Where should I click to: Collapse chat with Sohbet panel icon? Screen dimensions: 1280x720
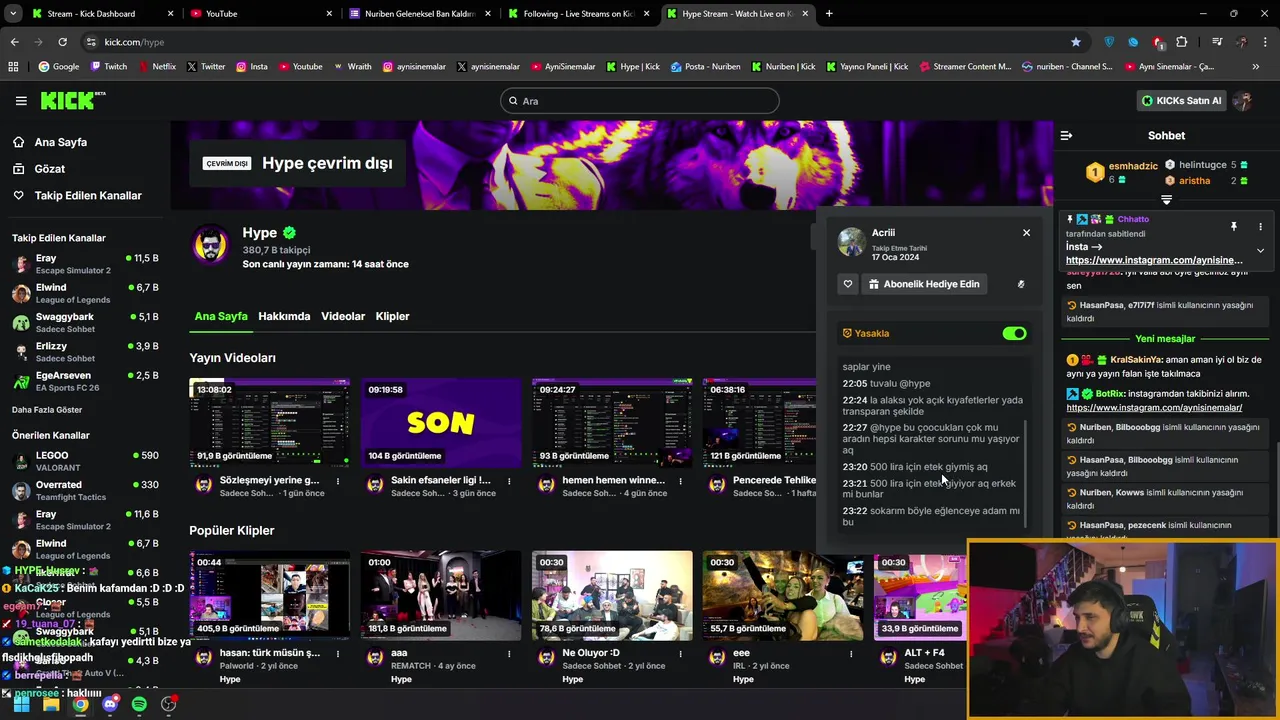pos(1066,135)
